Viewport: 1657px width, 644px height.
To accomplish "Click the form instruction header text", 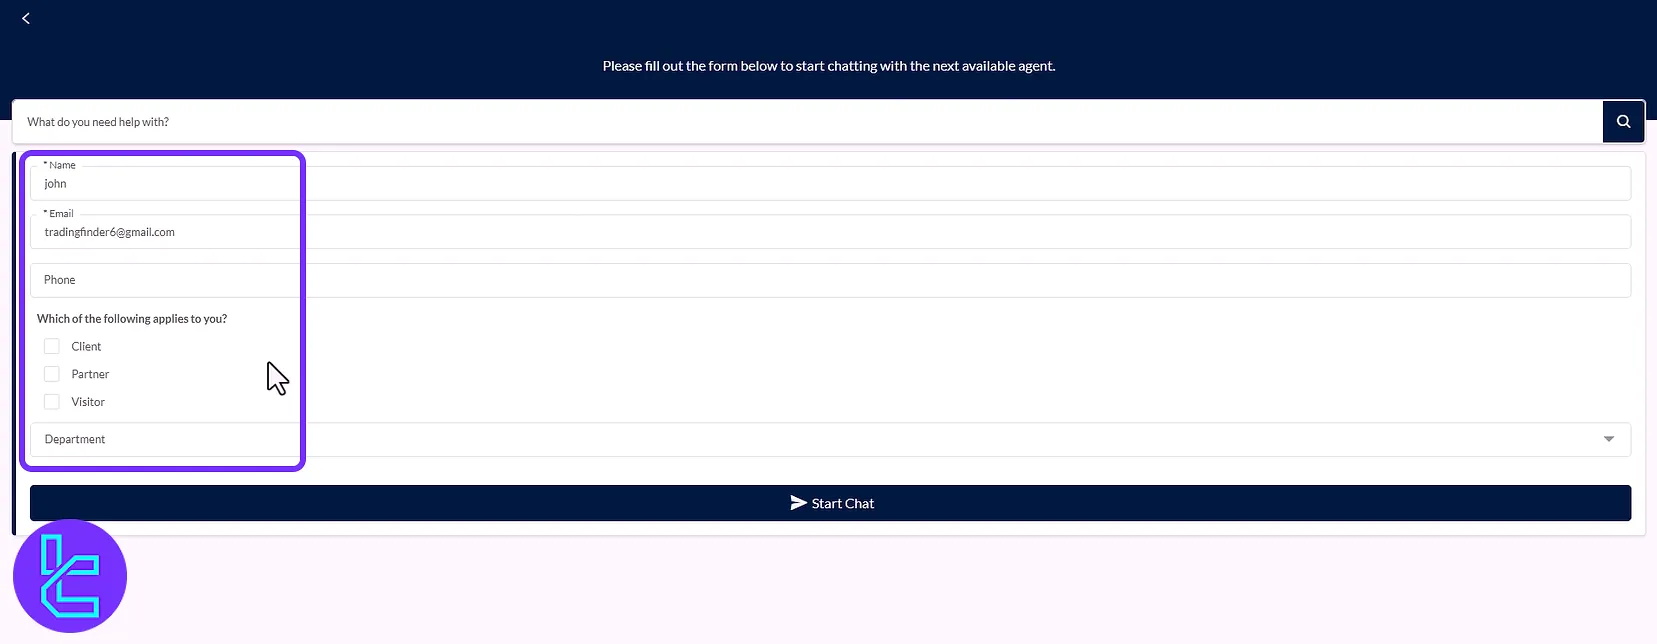I will pos(829,66).
